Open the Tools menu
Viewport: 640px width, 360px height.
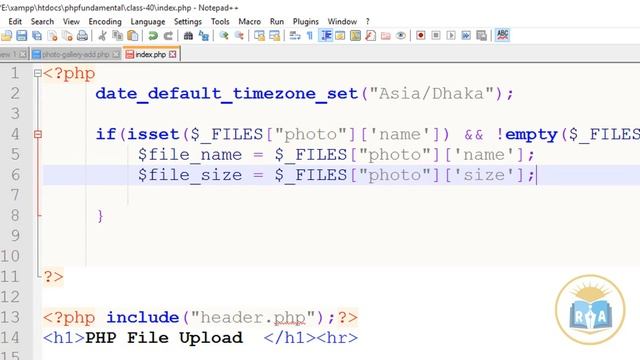(220, 22)
